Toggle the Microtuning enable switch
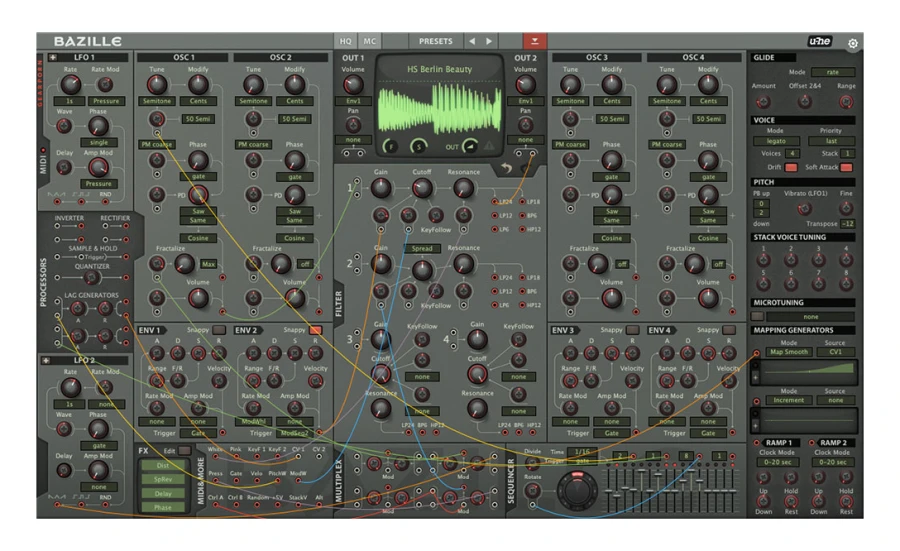The width and height of the screenshot is (900, 551). 758,316
